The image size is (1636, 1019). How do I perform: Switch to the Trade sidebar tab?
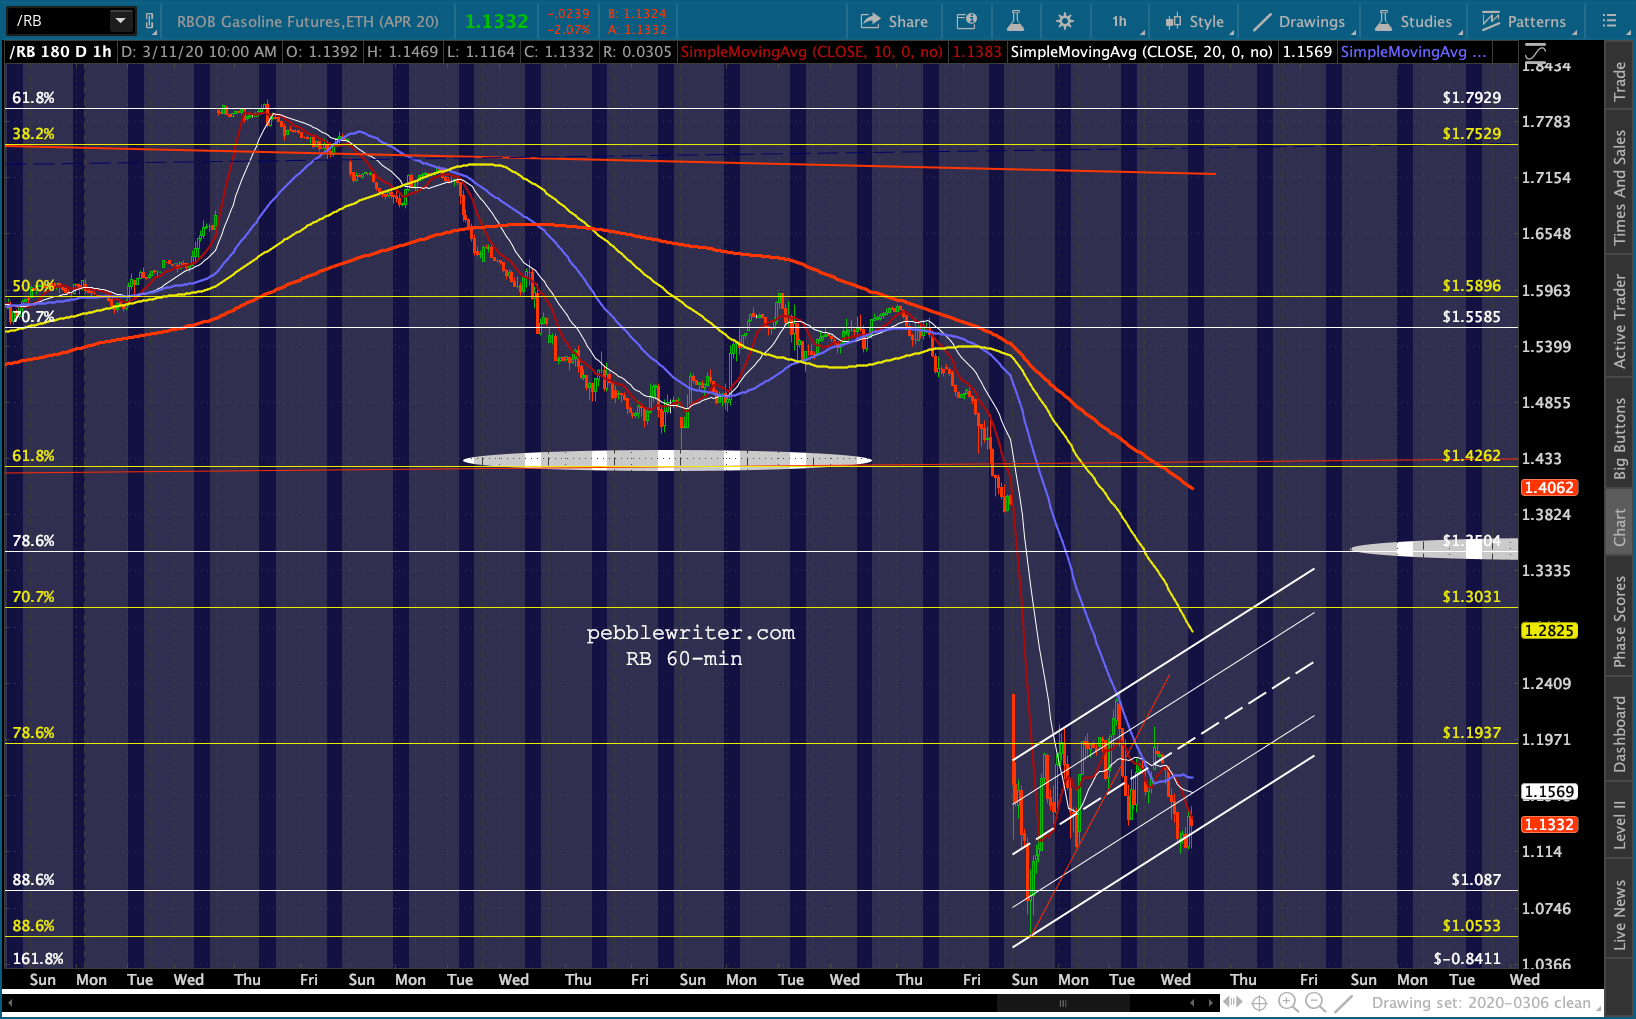1620,82
